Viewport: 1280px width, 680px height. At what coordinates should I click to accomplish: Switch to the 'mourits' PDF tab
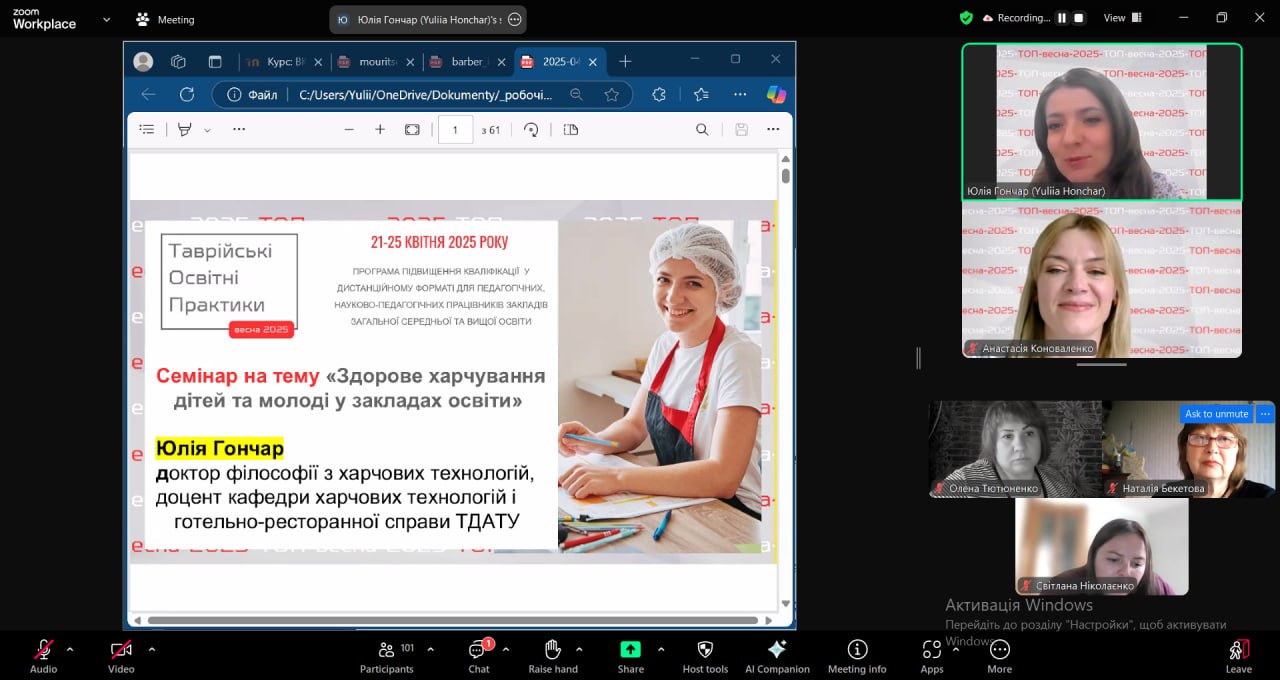pos(378,61)
